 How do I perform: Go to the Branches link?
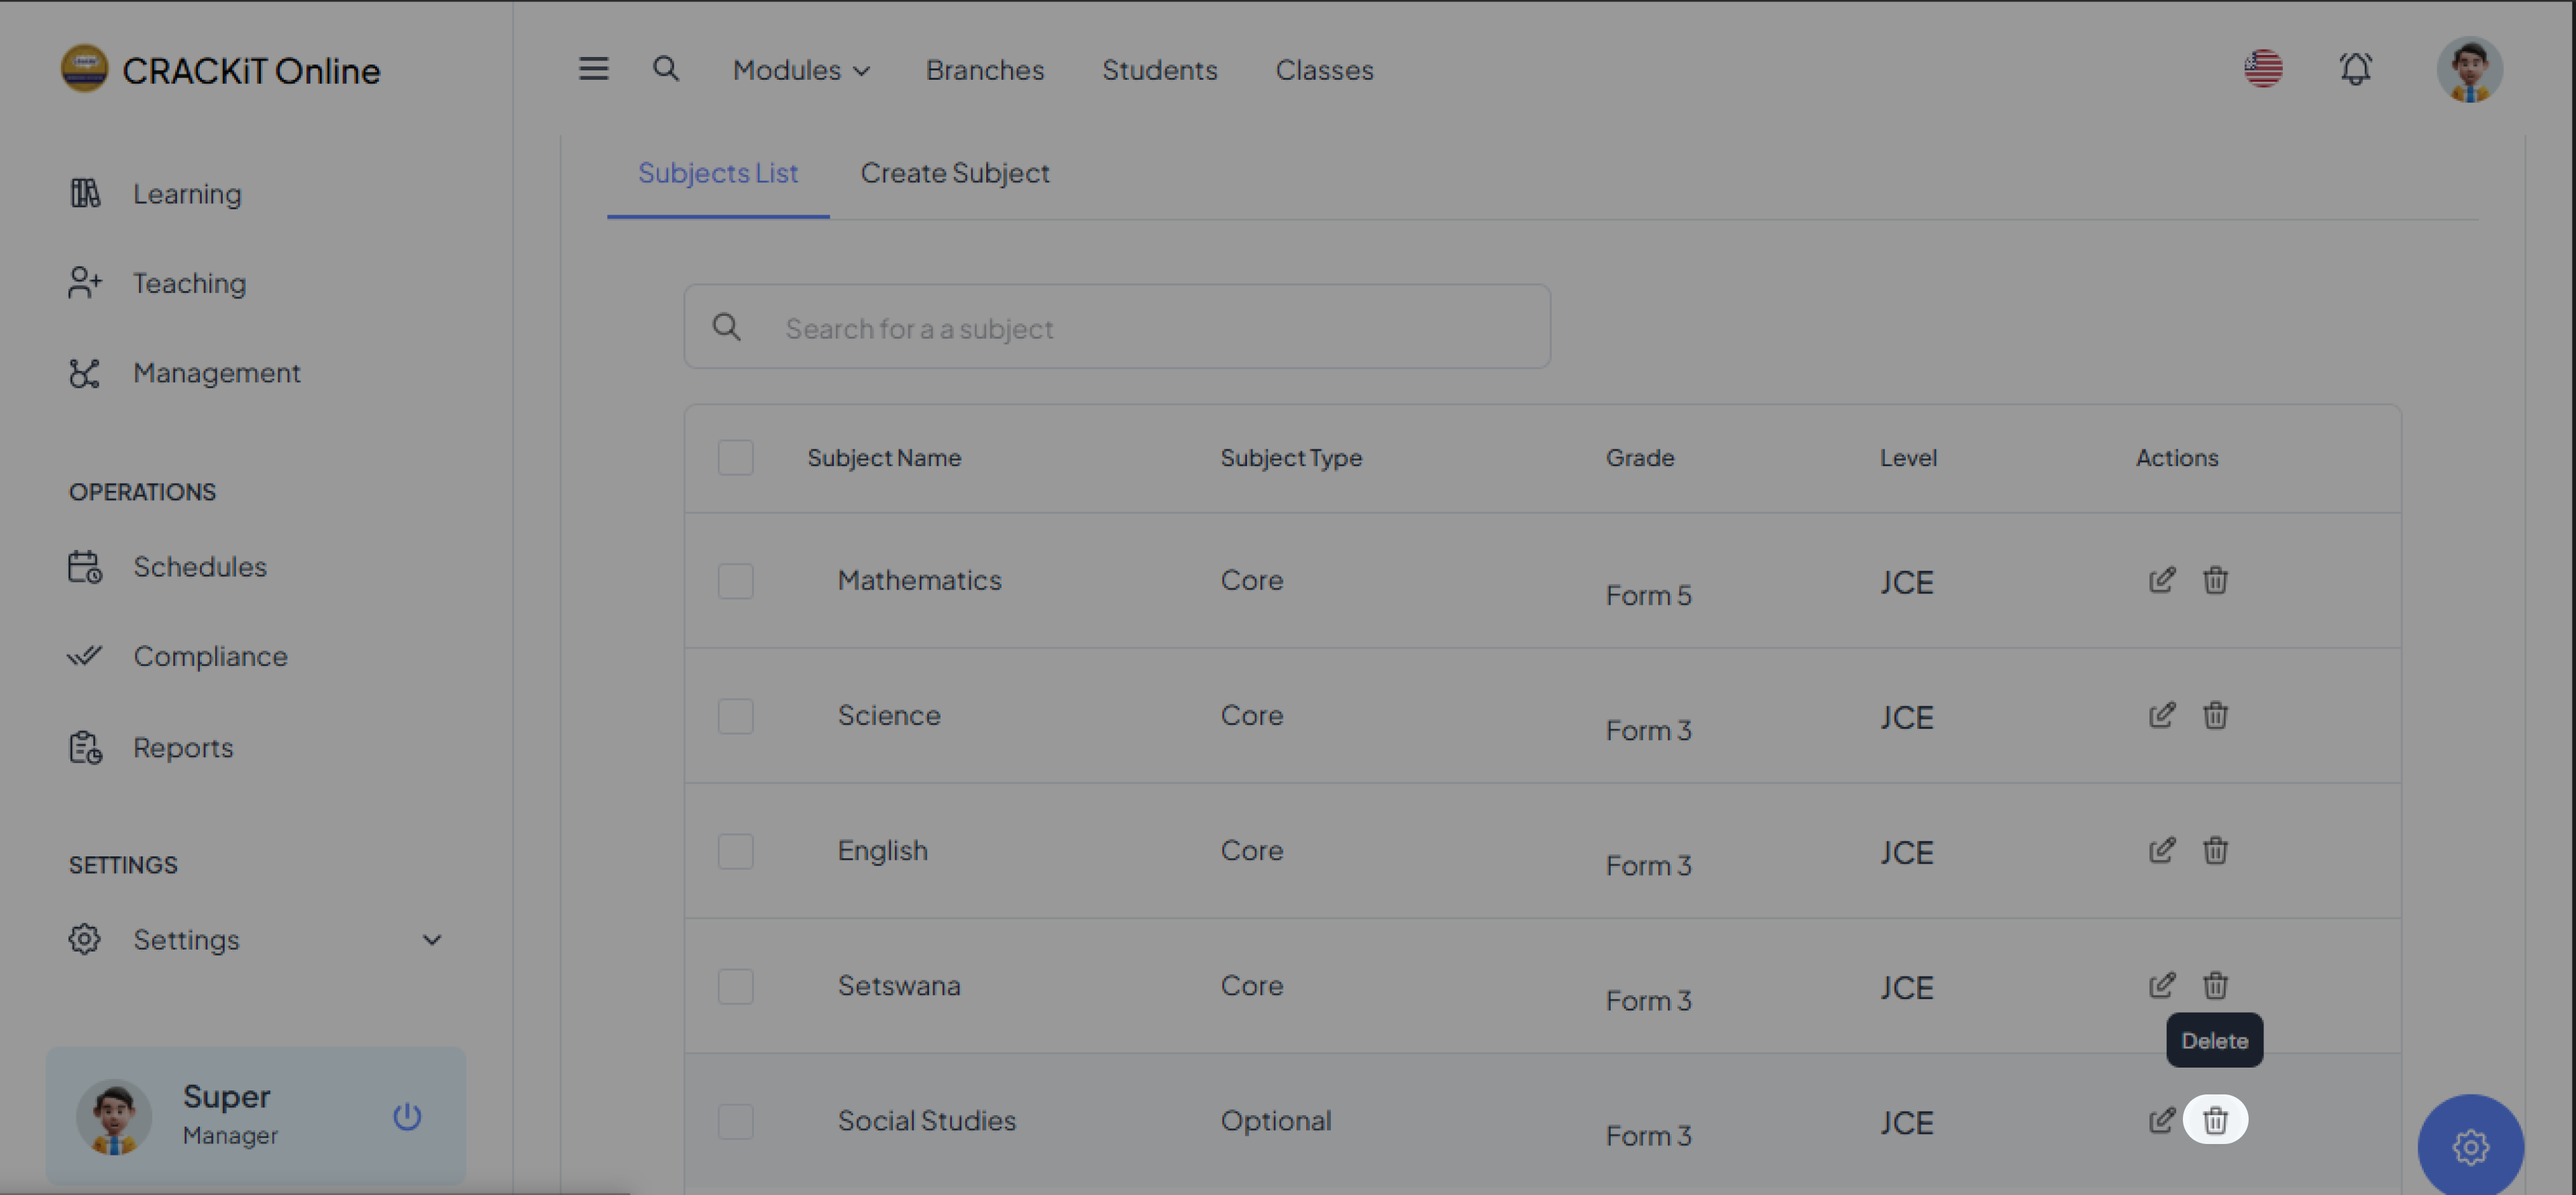point(984,70)
